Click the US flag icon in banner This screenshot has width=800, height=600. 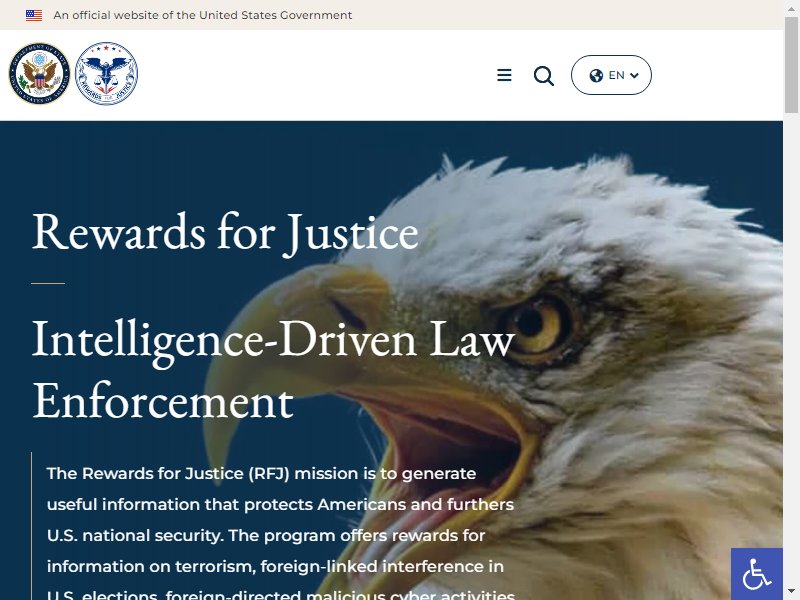tap(34, 15)
